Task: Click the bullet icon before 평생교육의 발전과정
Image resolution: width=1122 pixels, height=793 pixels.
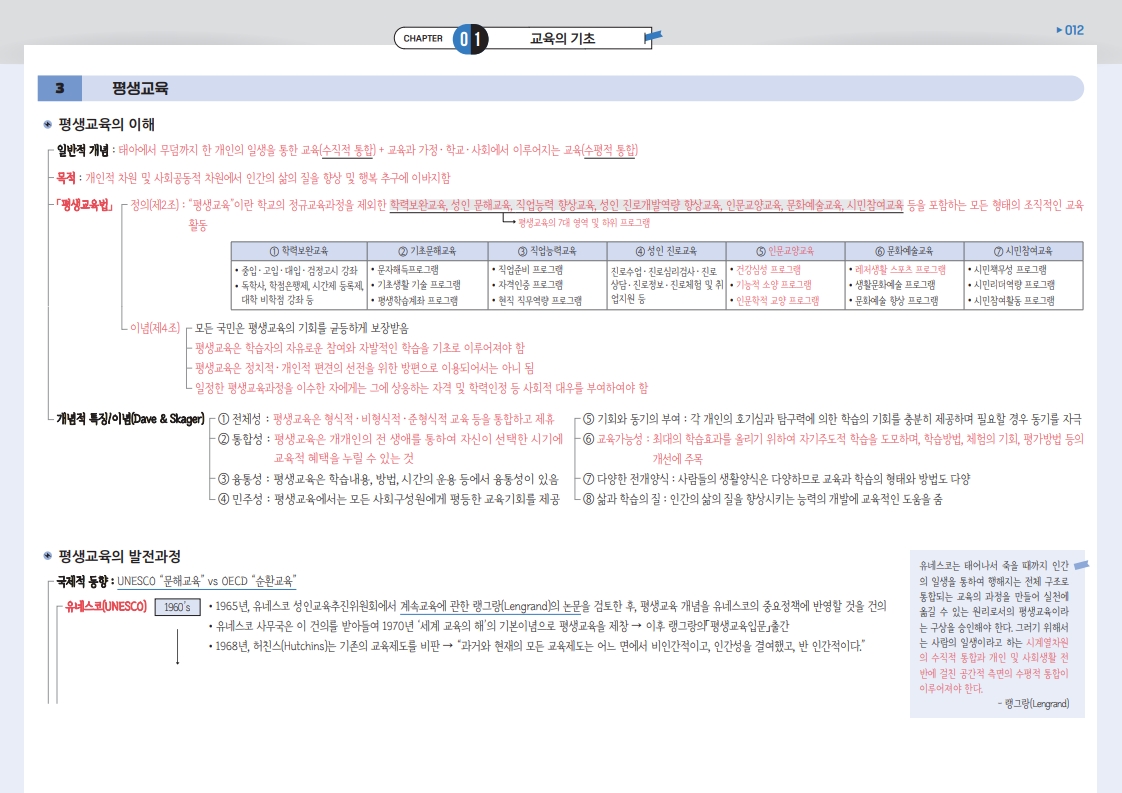Action: pos(47,556)
